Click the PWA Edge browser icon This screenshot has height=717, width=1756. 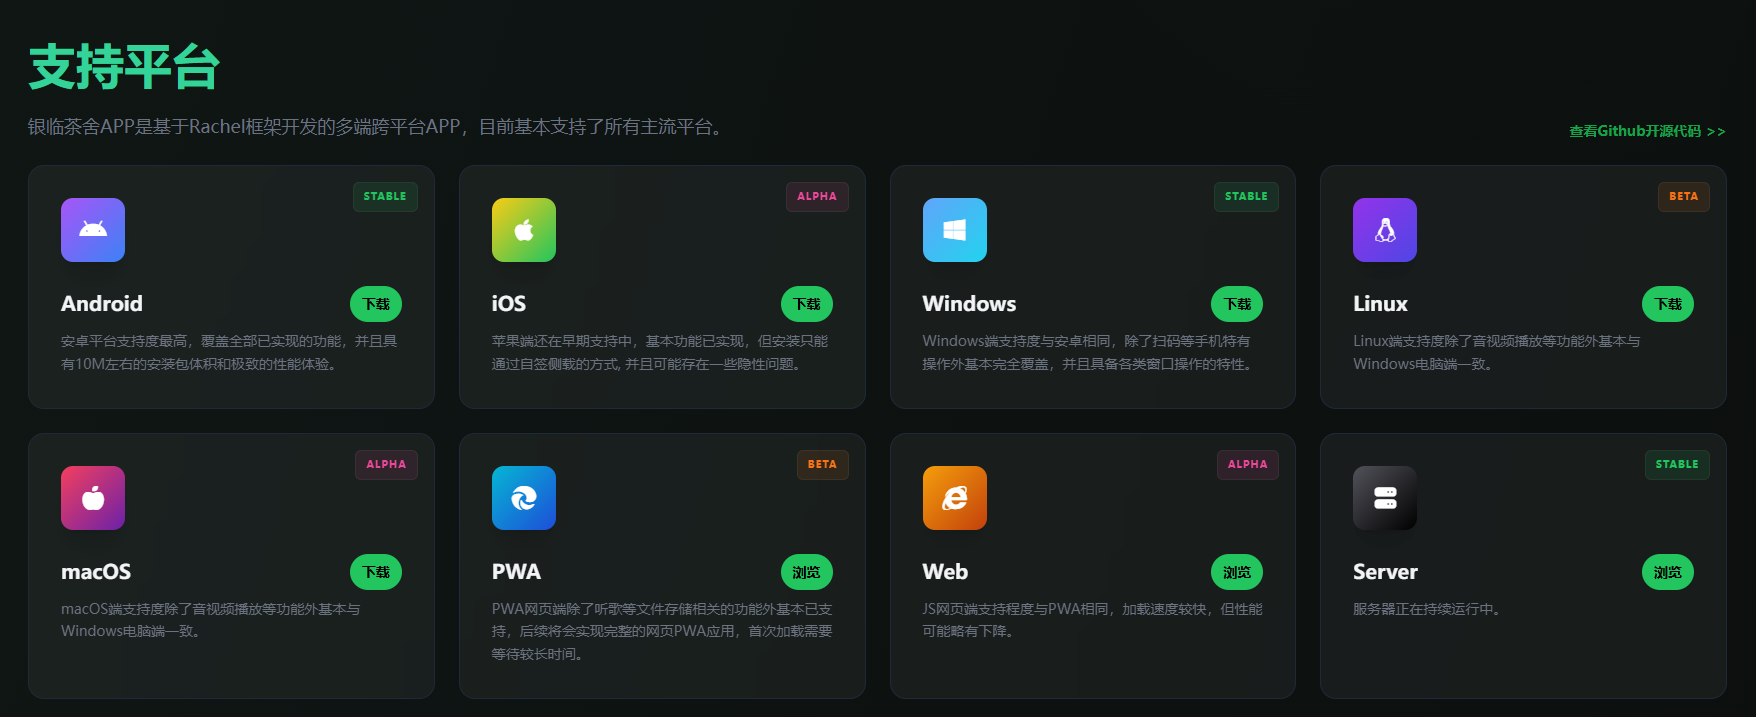point(524,498)
